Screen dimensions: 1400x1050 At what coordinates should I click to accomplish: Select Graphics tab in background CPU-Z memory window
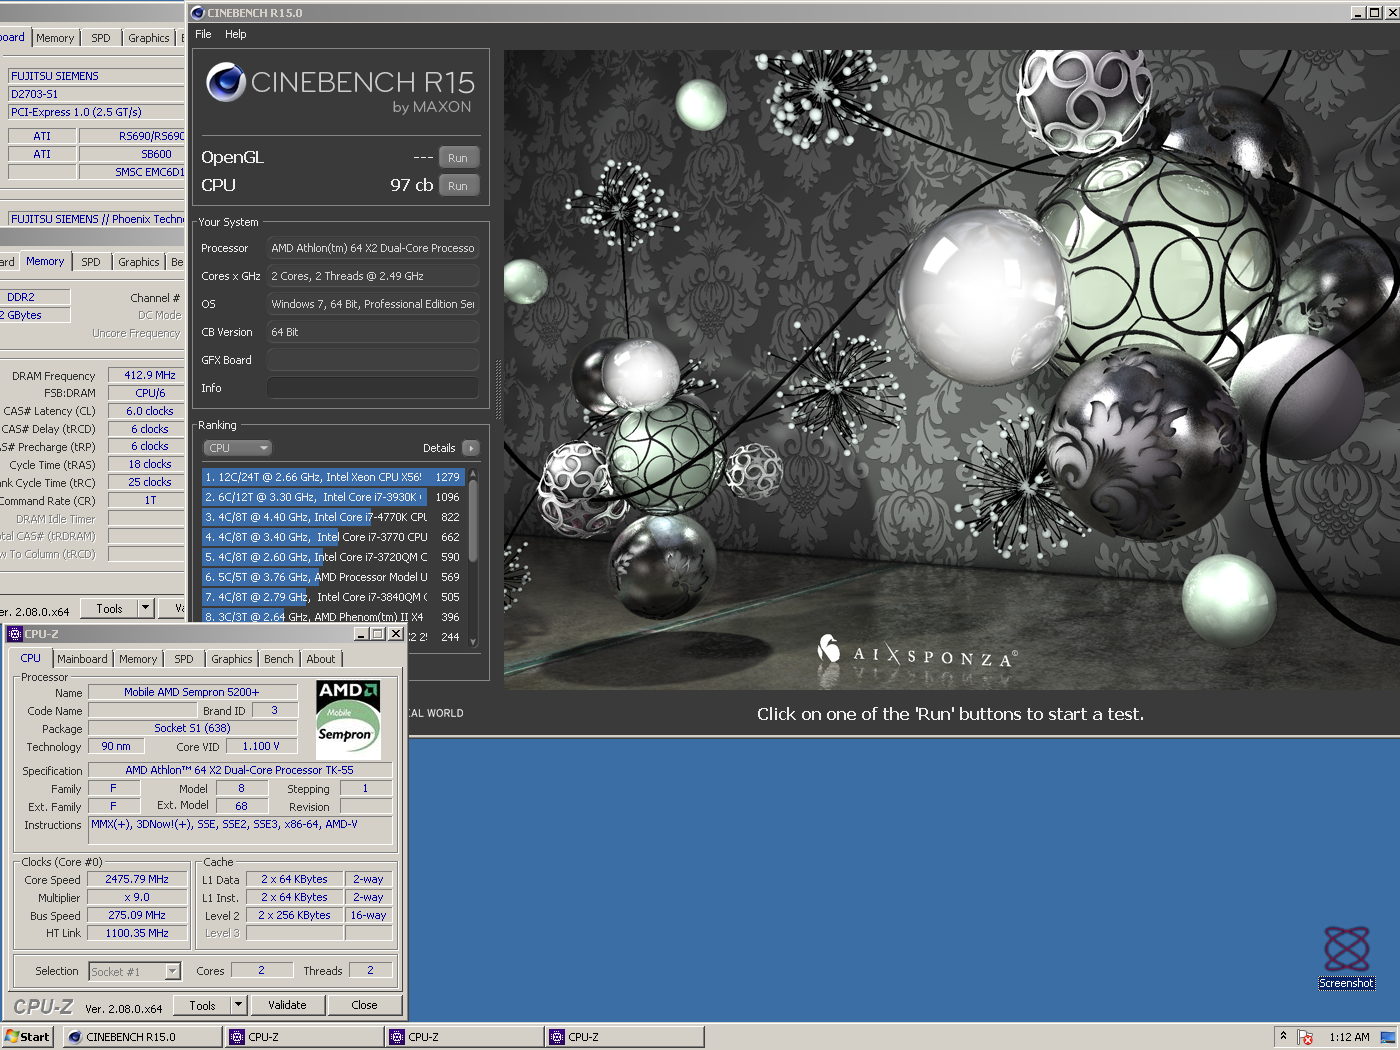coord(139,262)
